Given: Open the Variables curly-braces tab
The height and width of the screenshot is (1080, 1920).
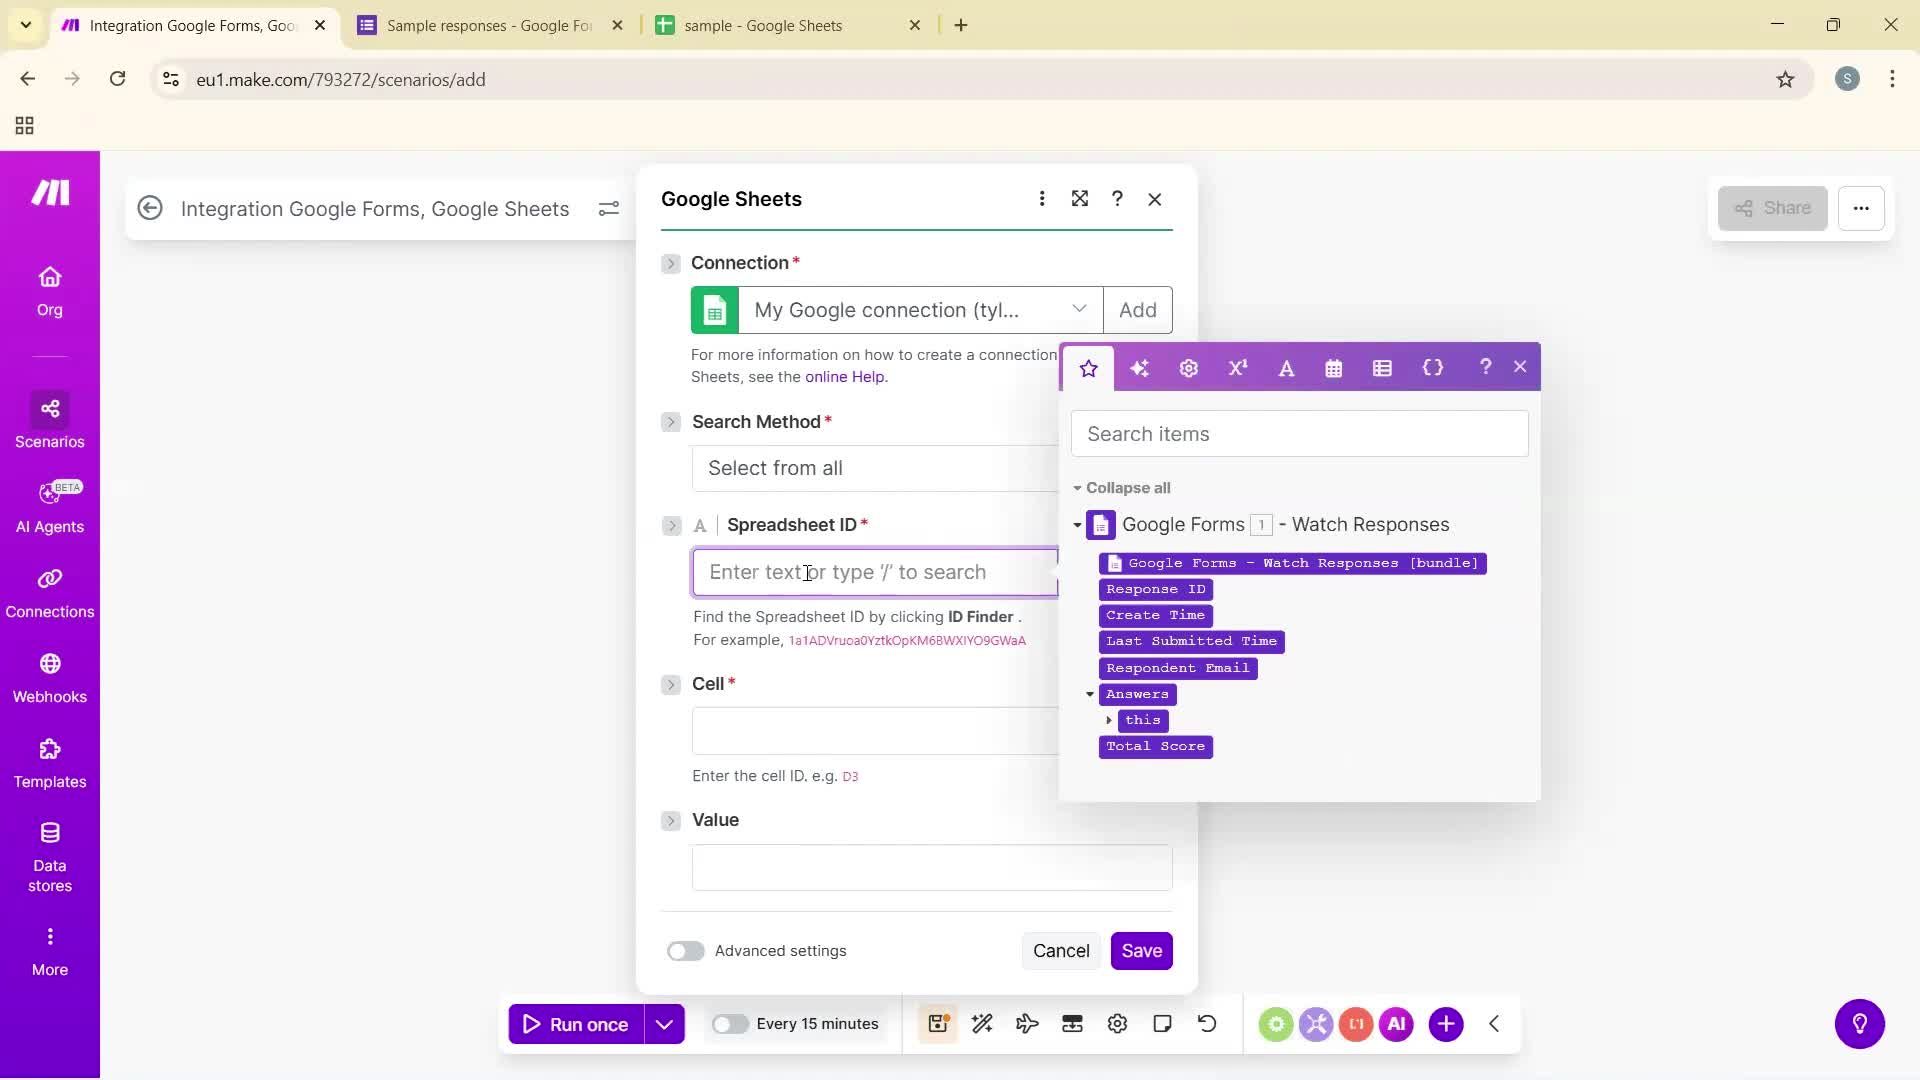Looking at the screenshot, I should (x=1433, y=368).
